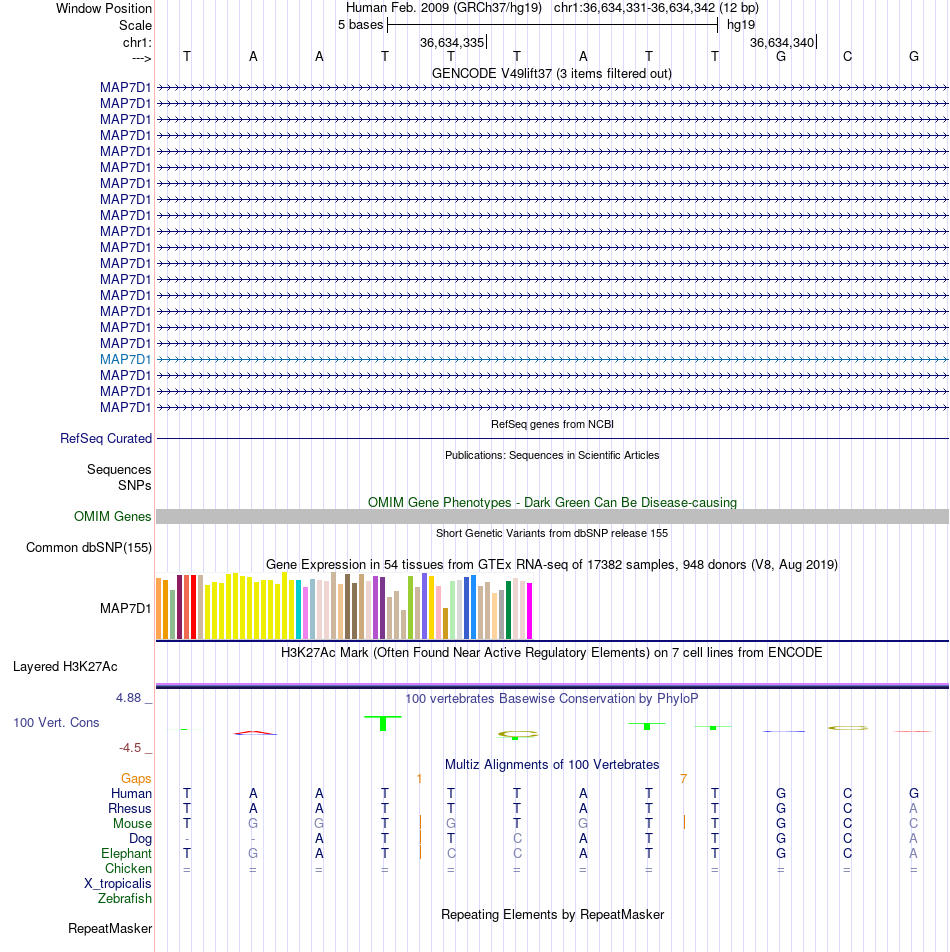This screenshot has height=952, width=950.
Task: Click the Sequences track label
Action: (x=119, y=469)
